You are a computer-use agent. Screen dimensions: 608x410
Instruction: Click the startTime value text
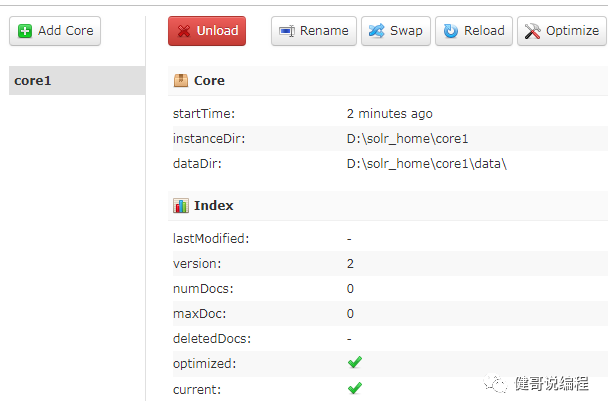coord(389,114)
